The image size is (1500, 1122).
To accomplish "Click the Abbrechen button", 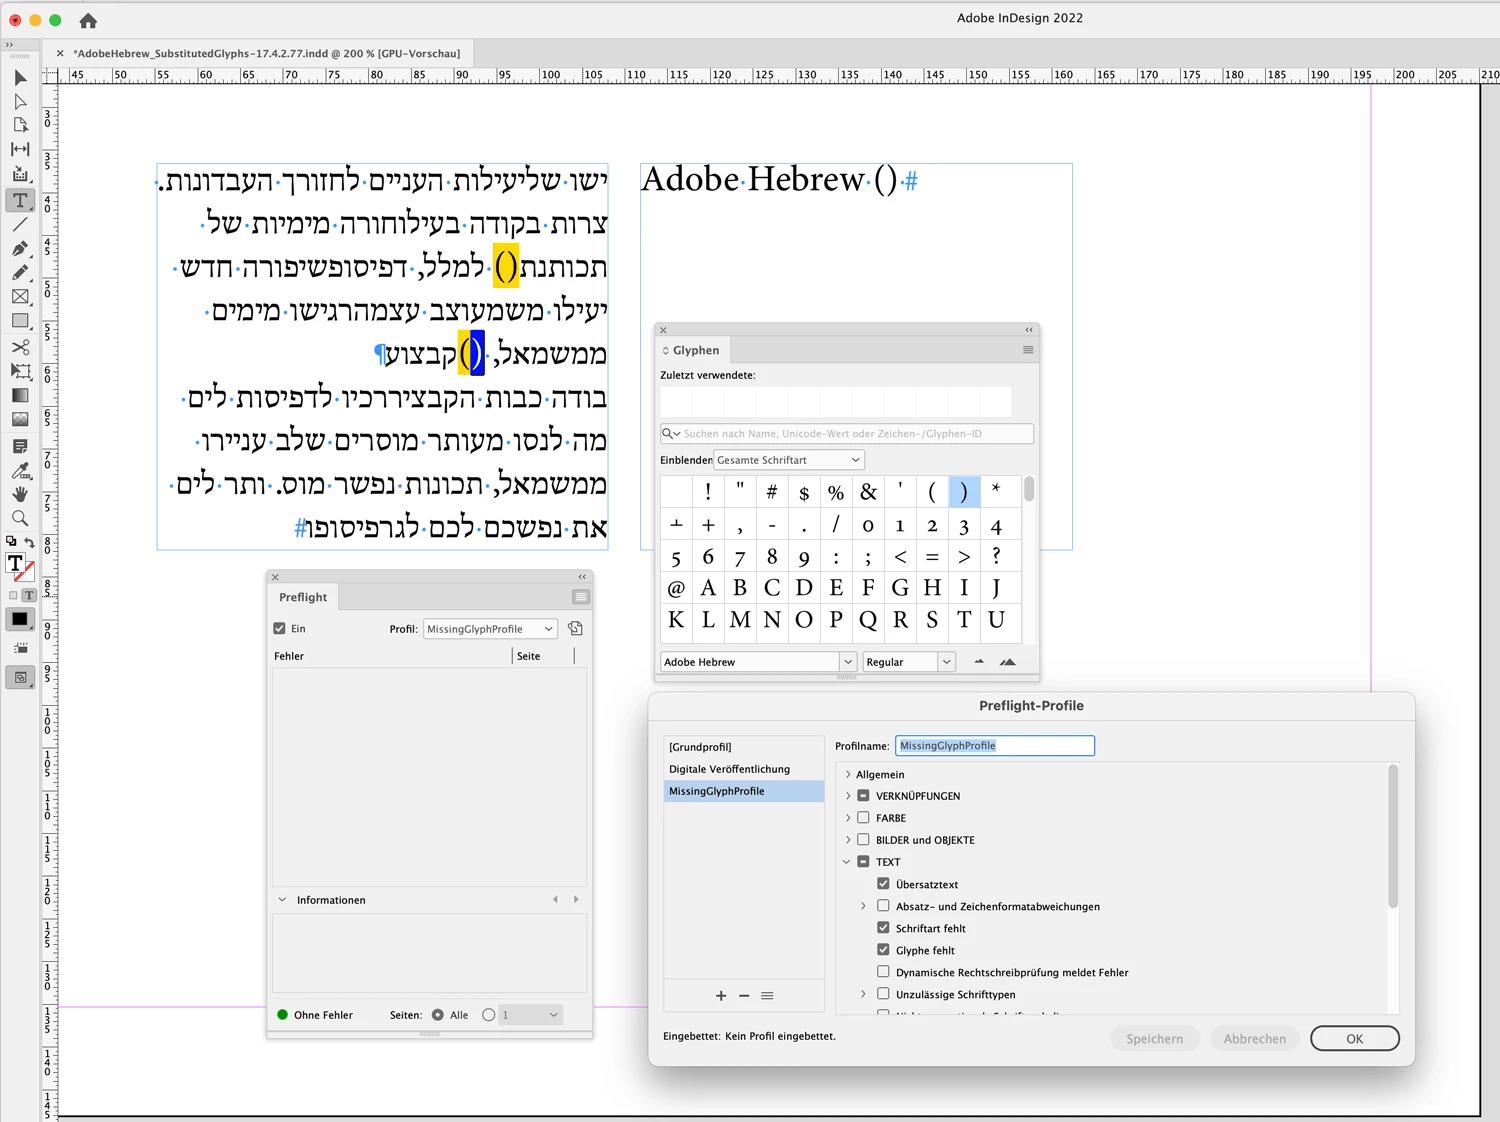I will click(x=1255, y=1039).
